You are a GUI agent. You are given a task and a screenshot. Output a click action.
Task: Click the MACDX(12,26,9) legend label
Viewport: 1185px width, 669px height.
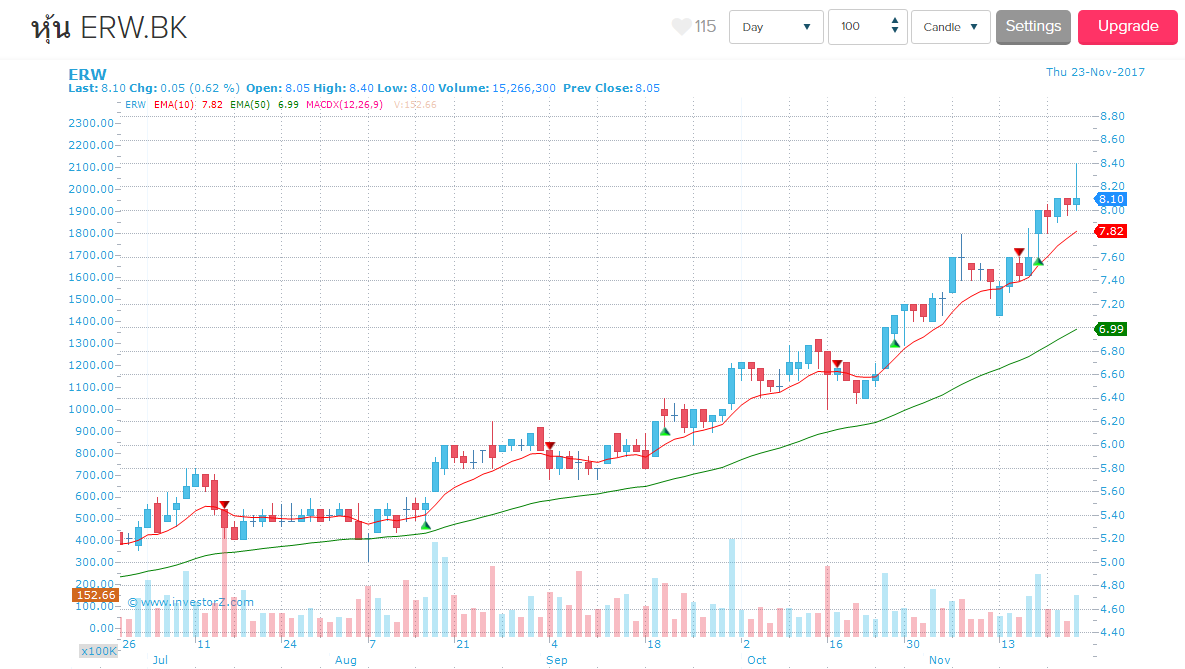(x=344, y=104)
